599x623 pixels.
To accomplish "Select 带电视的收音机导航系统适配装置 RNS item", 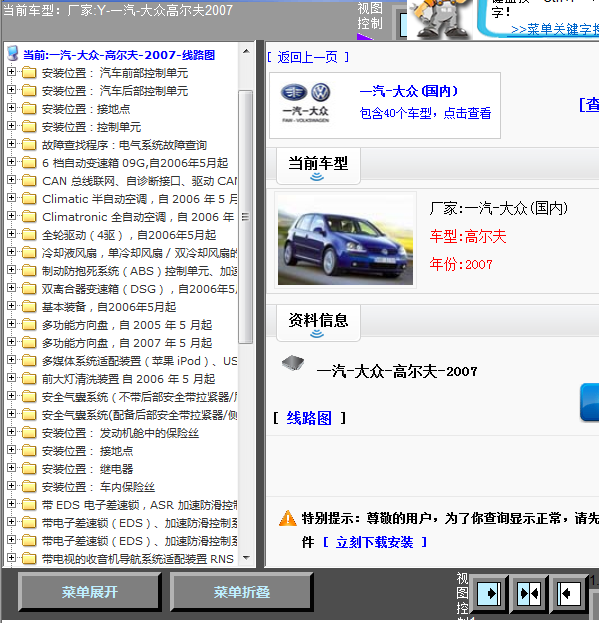I will (138, 559).
